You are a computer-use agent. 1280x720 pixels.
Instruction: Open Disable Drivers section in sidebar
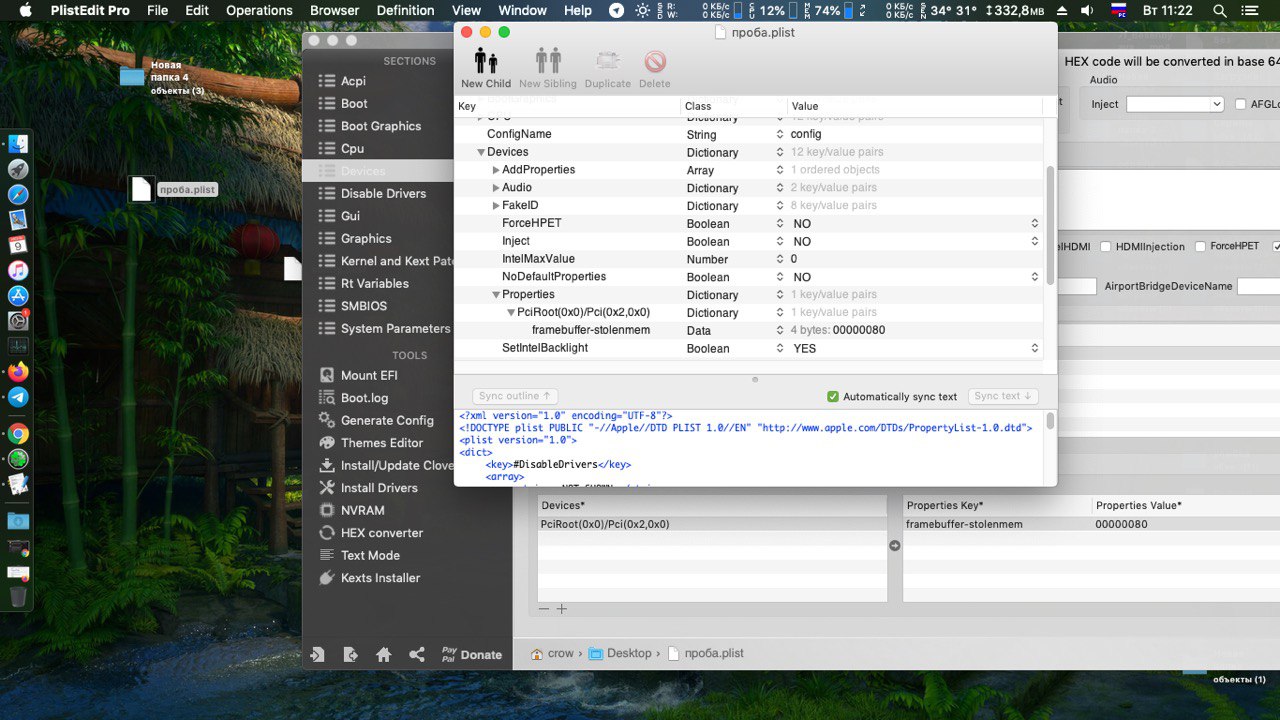tap(383, 193)
